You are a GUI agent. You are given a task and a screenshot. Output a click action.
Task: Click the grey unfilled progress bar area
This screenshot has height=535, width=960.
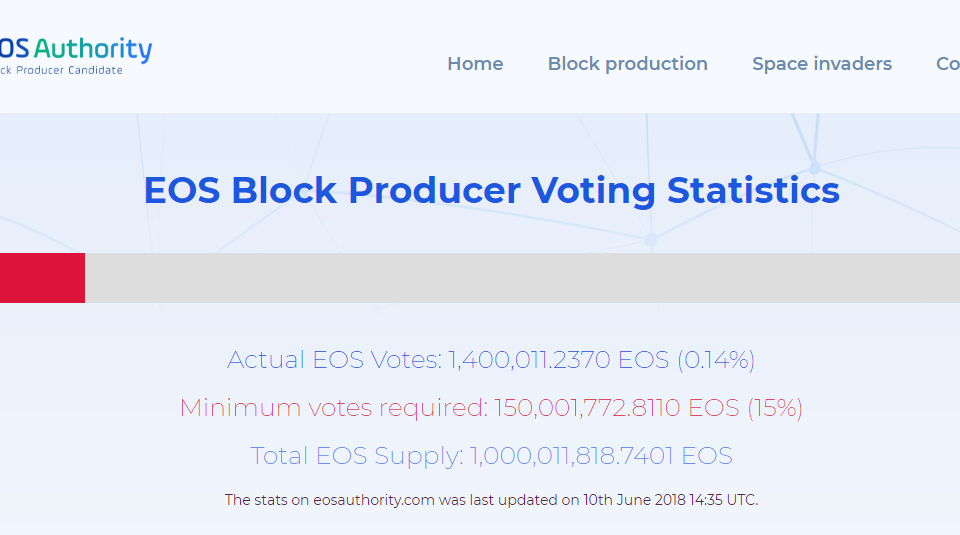tap(522, 278)
